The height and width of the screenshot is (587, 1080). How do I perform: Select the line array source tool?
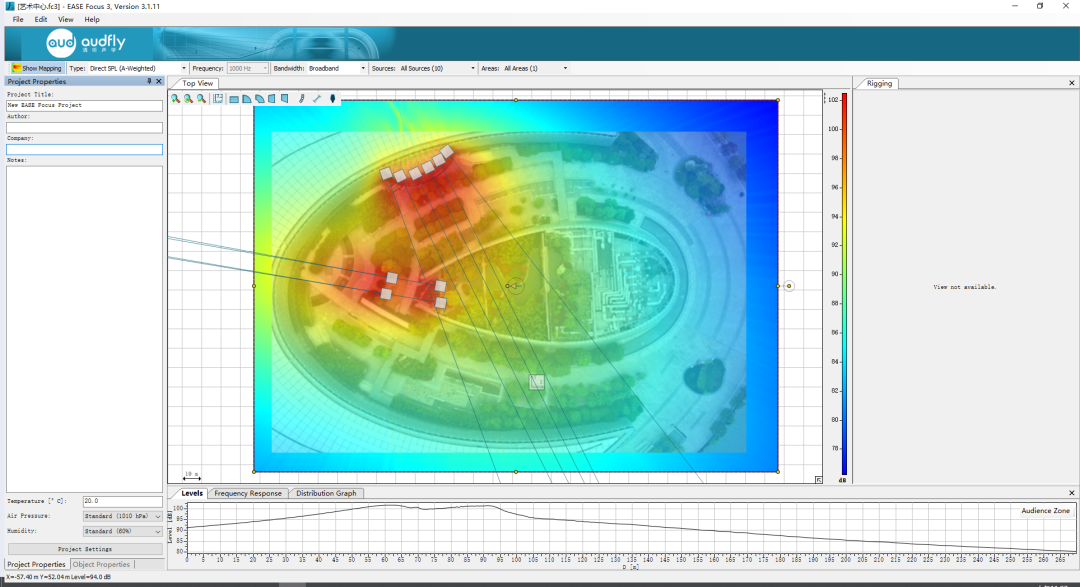[x=302, y=99]
